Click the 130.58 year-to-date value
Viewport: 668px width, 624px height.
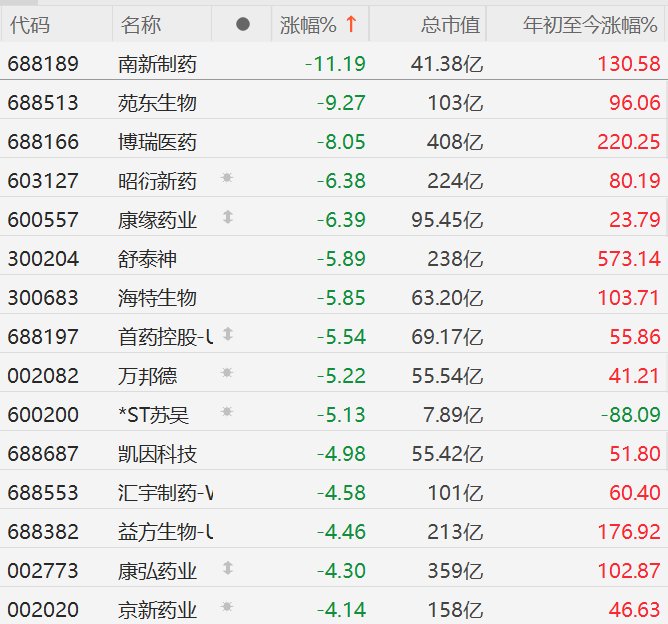point(629,64)
